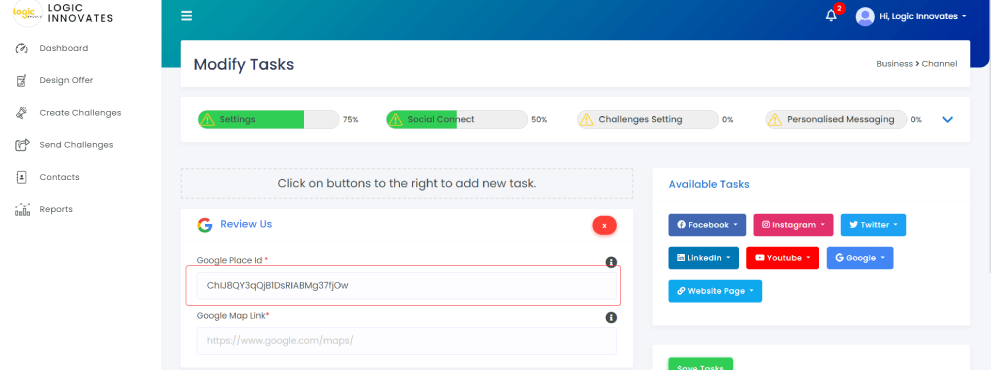Click the Settings progress bar
The height and width of the screenshot is (370, 991).
pyautogui.click(x=269, y=119)
